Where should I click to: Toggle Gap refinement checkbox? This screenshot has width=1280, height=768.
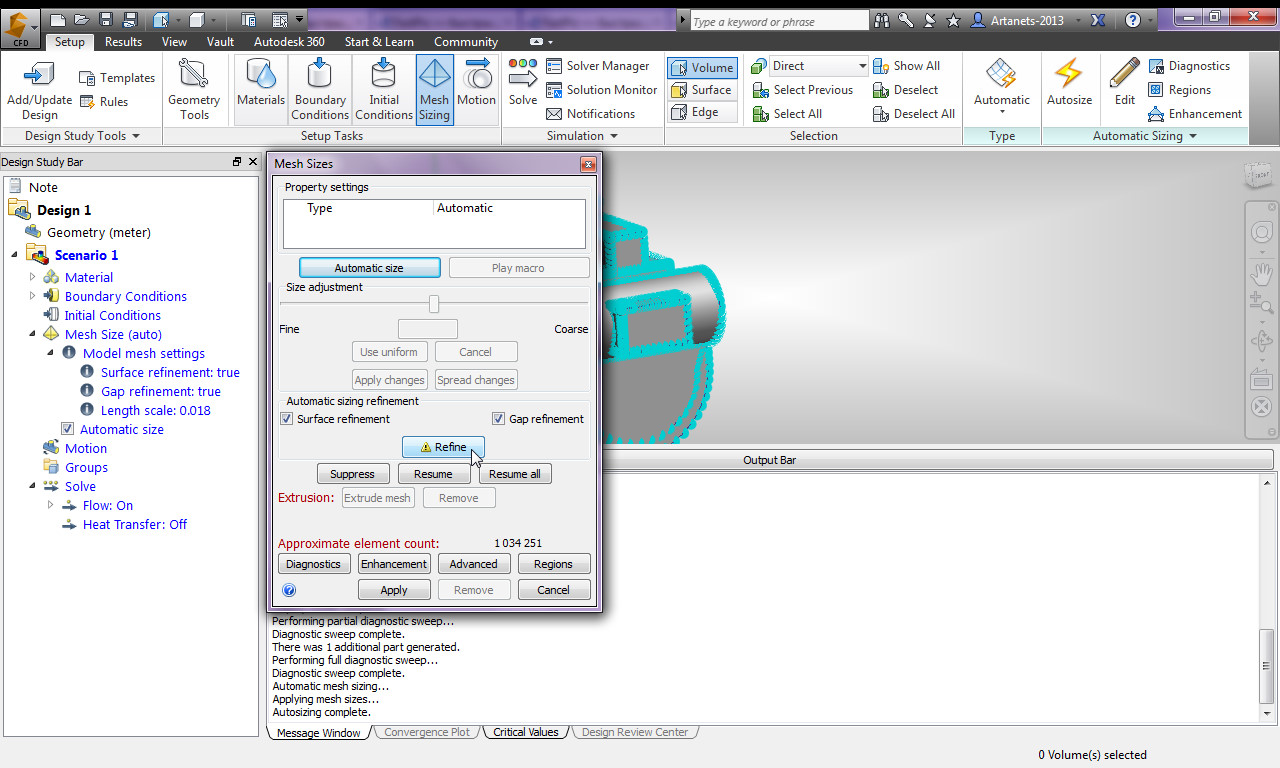(x=498, y=419)
